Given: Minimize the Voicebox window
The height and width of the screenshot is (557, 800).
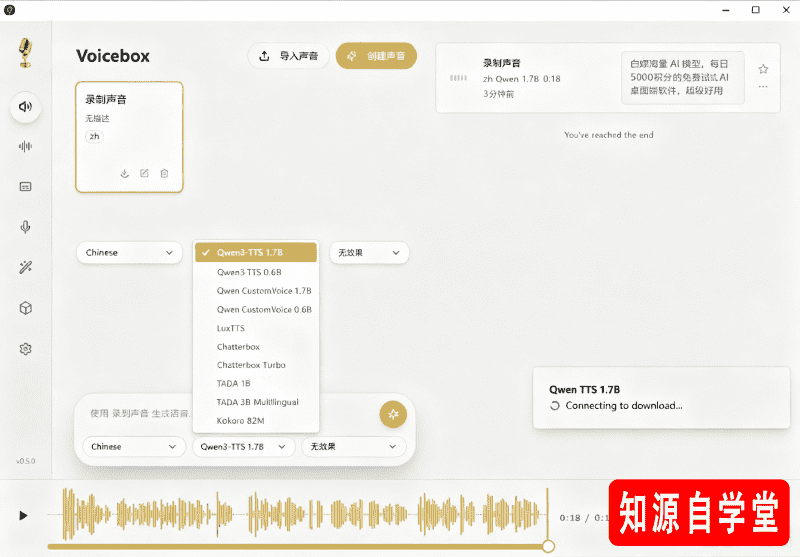Looking at the screenshot, I should click(x=726, y=10).
